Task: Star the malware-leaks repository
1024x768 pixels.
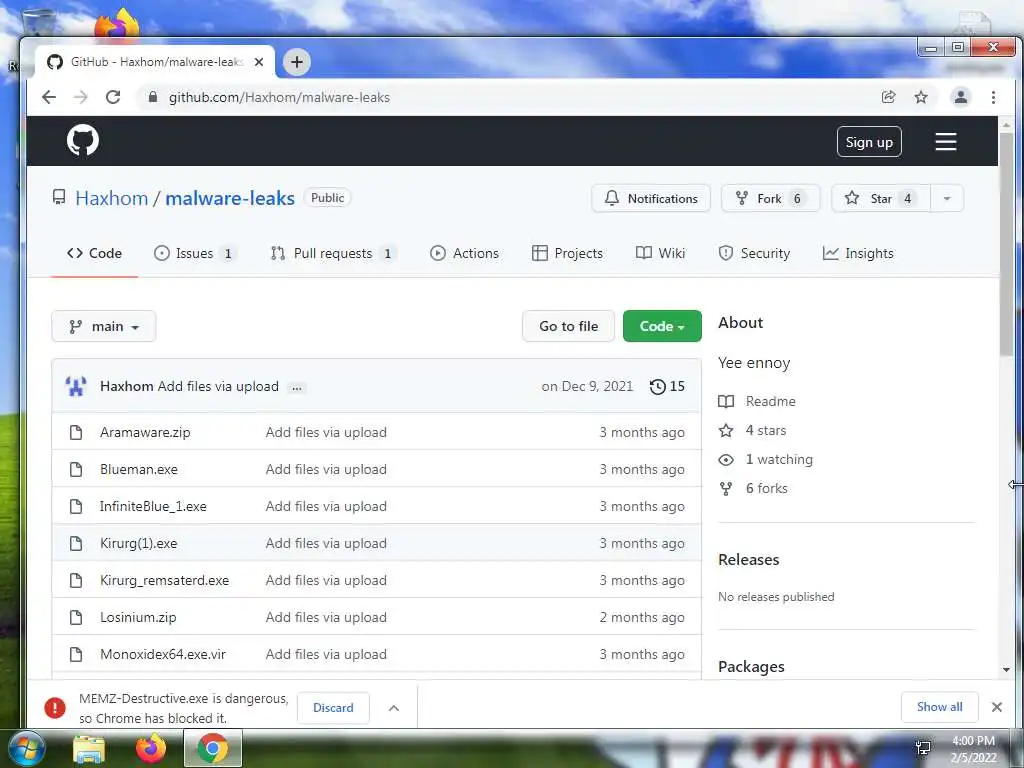Action: tap(880, 199)
